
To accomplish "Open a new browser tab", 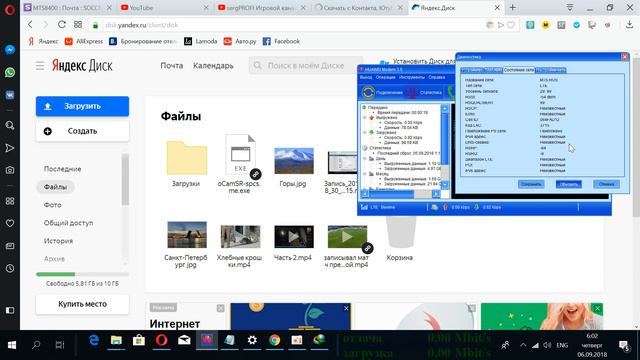I will pos(513,7).
